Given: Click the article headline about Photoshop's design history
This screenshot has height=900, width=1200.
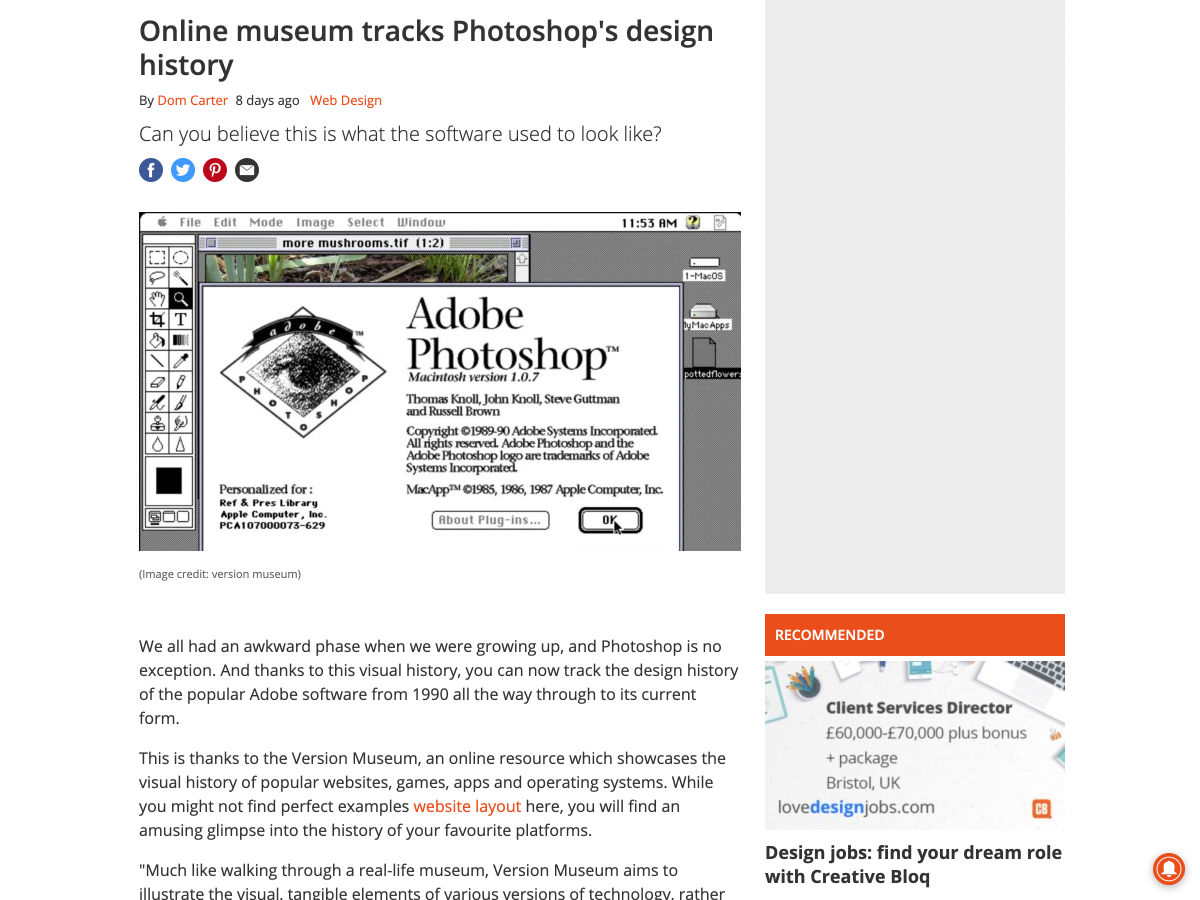Looking at the screenshot, I should [x=426, y=48].
